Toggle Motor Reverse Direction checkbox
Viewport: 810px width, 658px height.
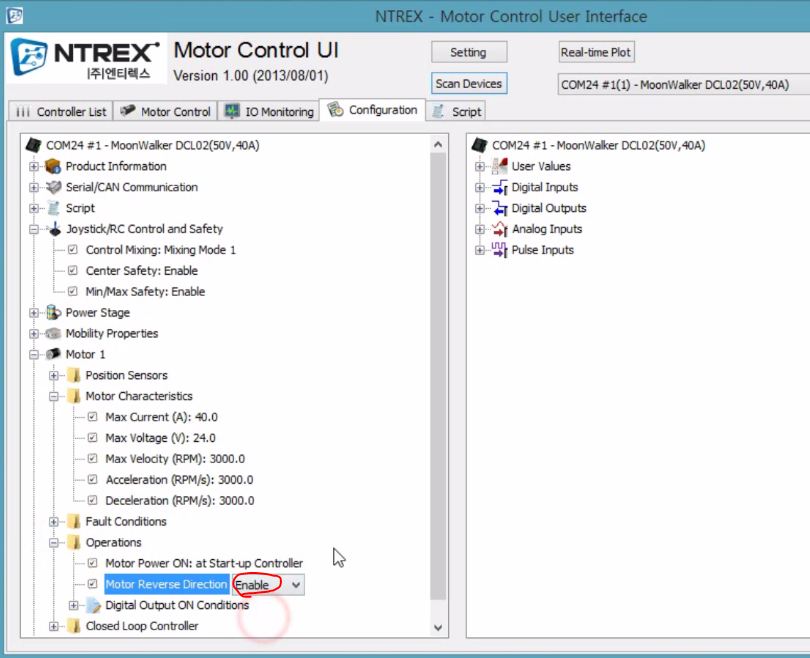(92, 584)
